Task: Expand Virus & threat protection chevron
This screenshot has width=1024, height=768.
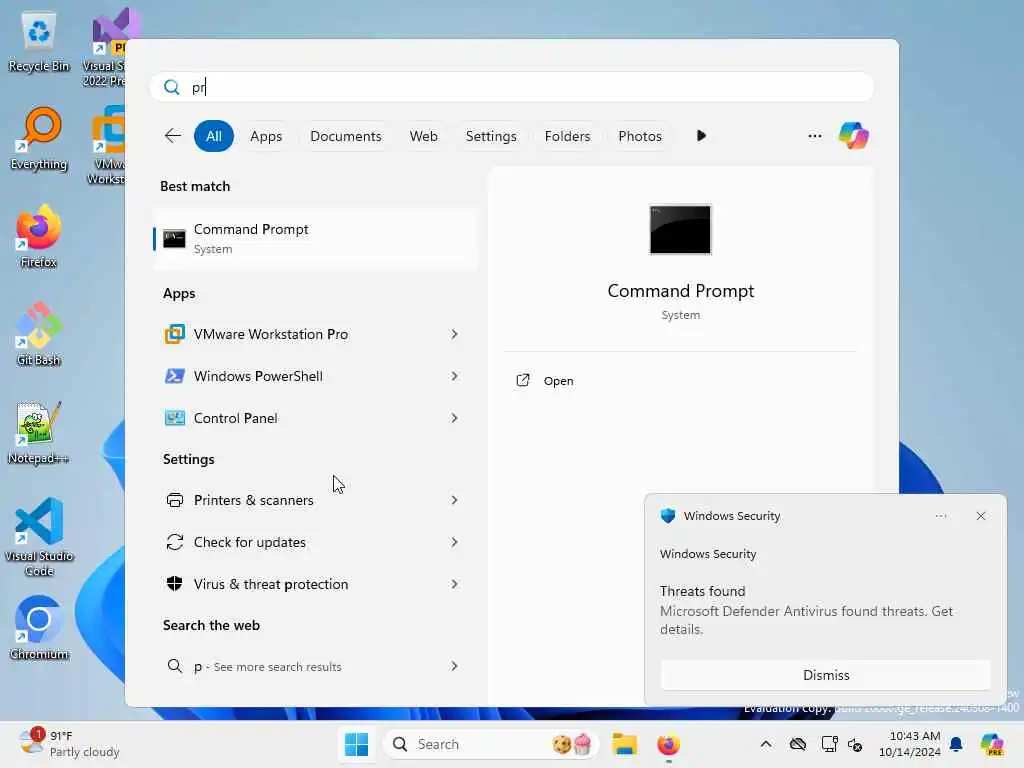Action: (454, 584)
